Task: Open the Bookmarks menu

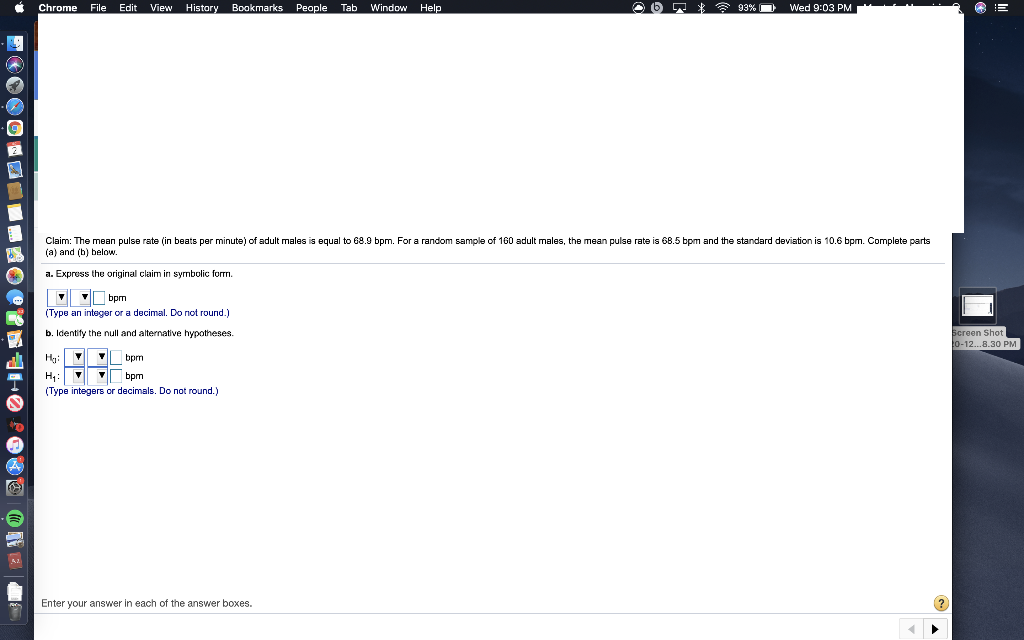Action: point(257,7)
